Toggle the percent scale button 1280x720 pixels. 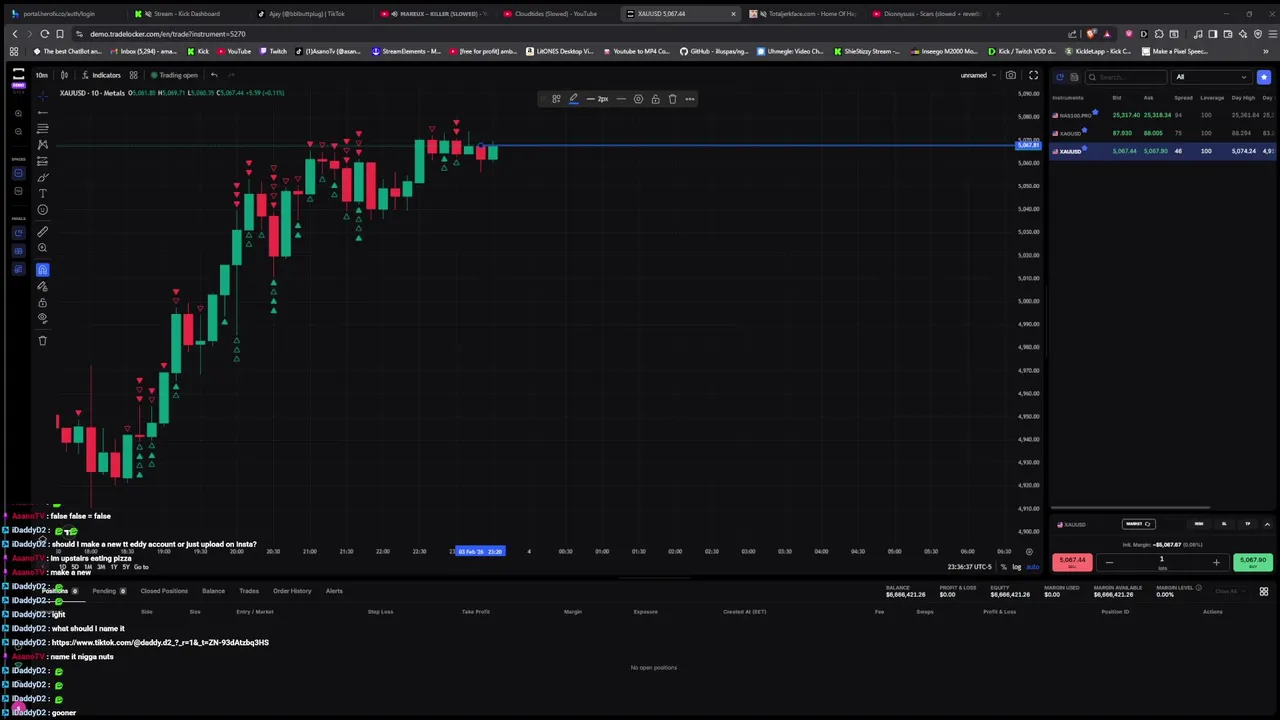[x=1003, y=567]
